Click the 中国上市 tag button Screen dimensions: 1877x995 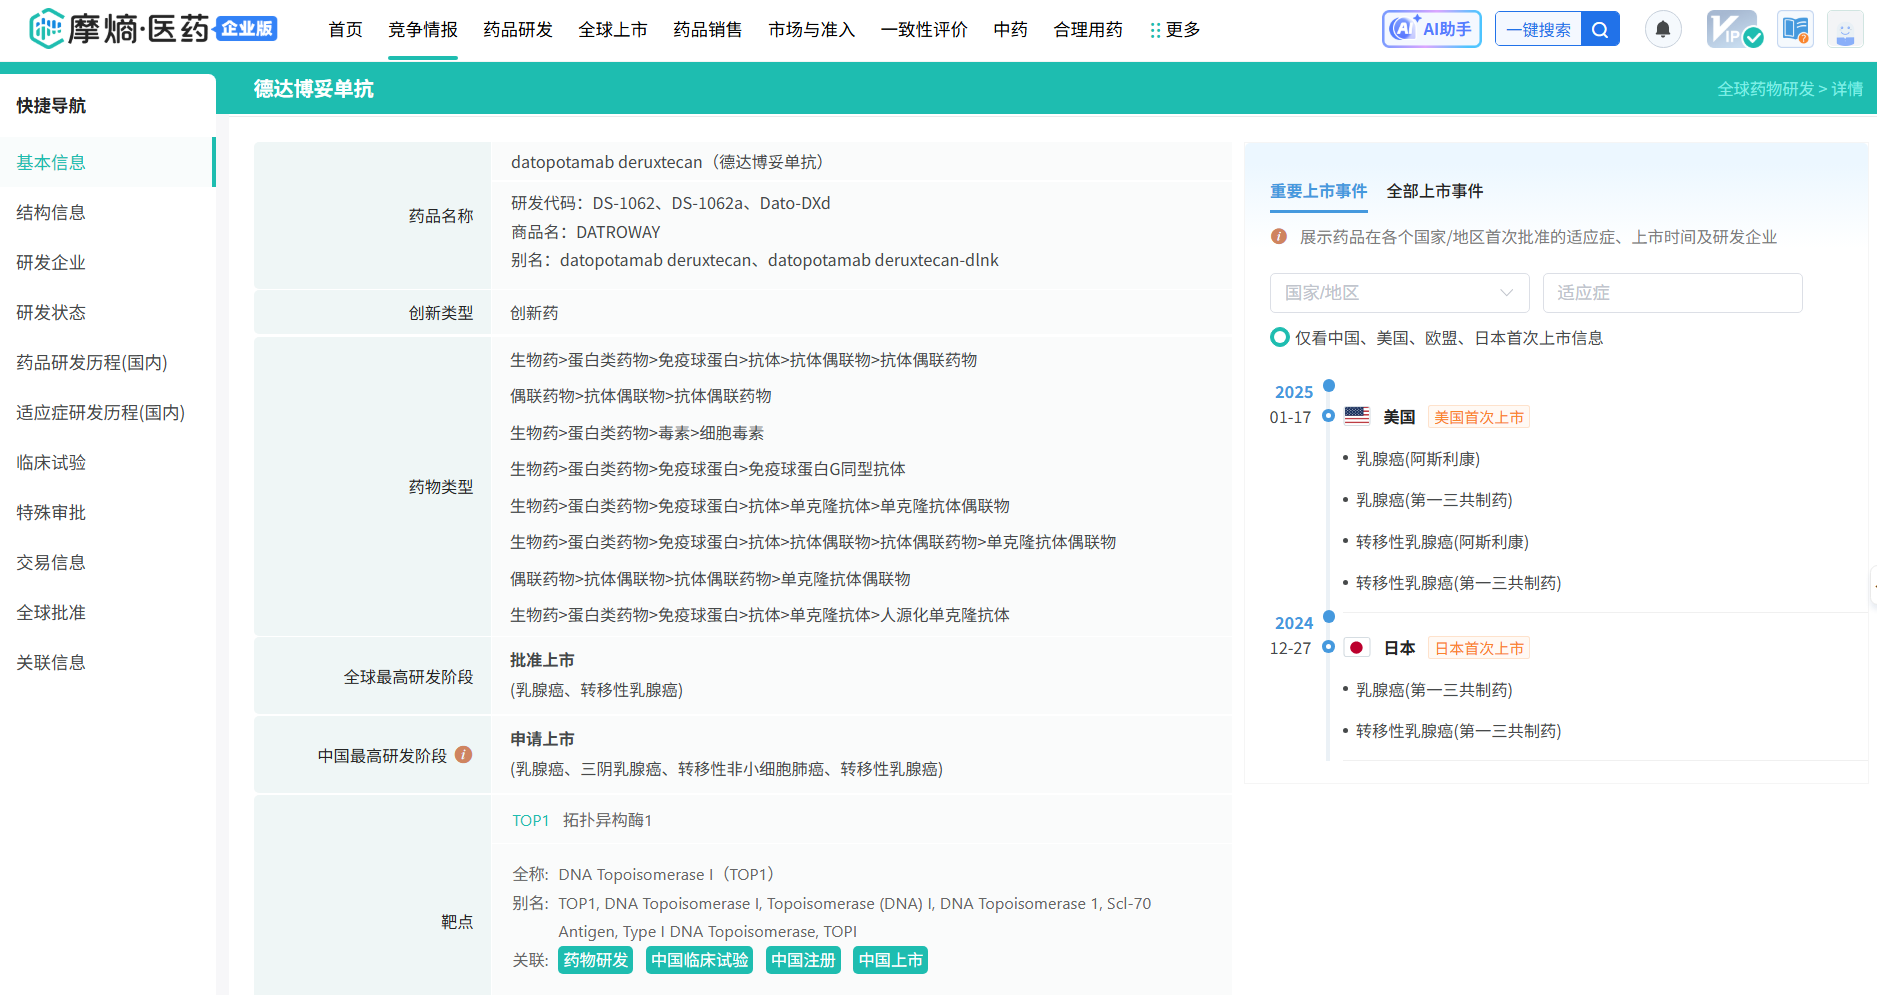[x=890, y=960]
